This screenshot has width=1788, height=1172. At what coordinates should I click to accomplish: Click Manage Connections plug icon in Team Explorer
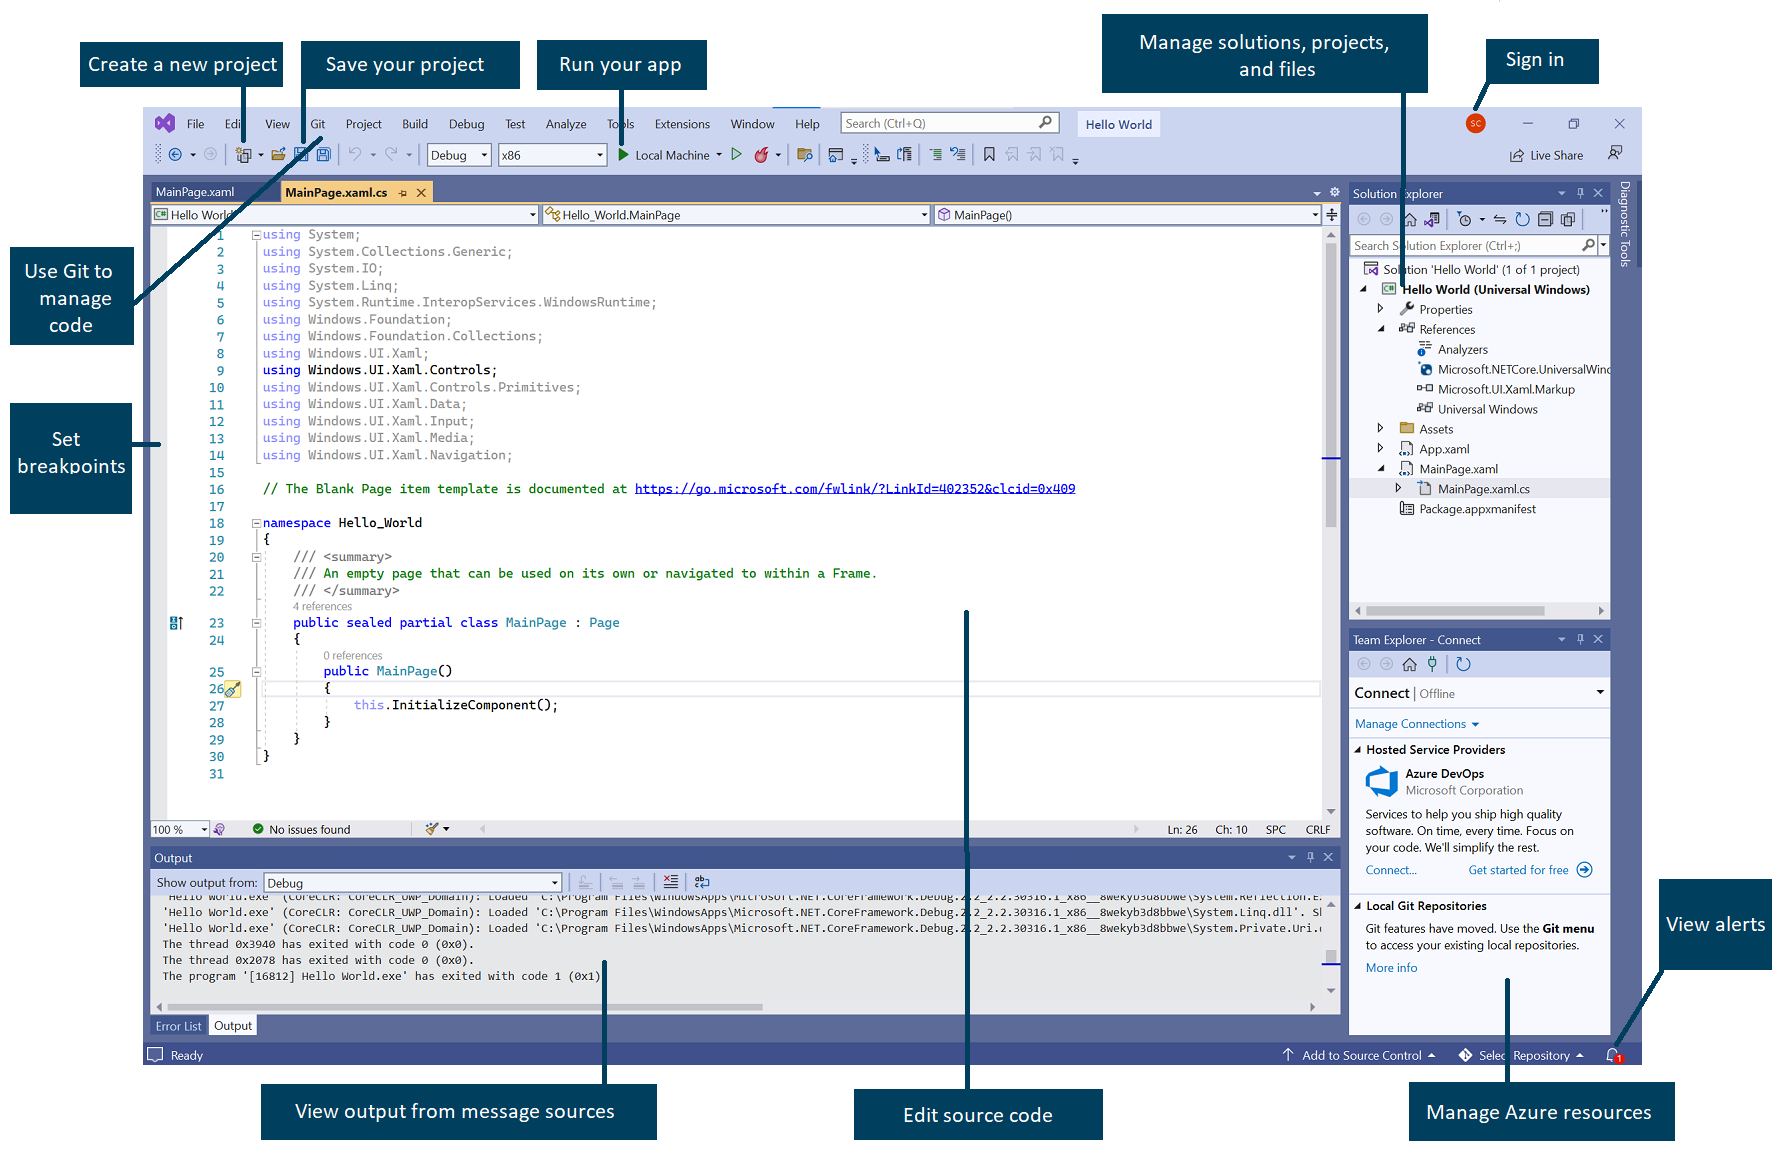pos(1432,664)
